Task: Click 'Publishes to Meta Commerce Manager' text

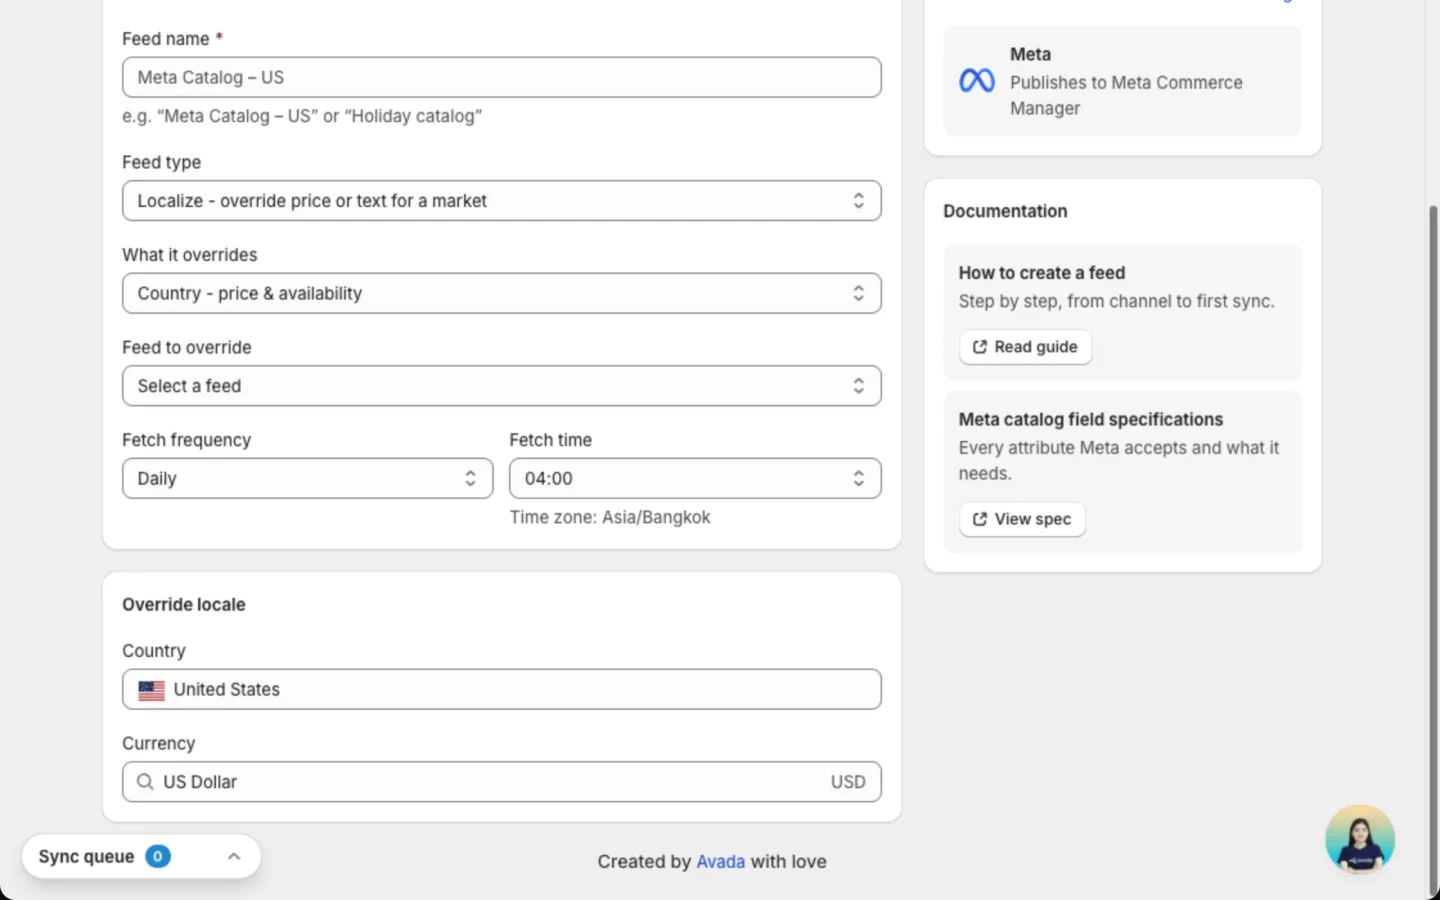Action: (x=1126, y=95)
